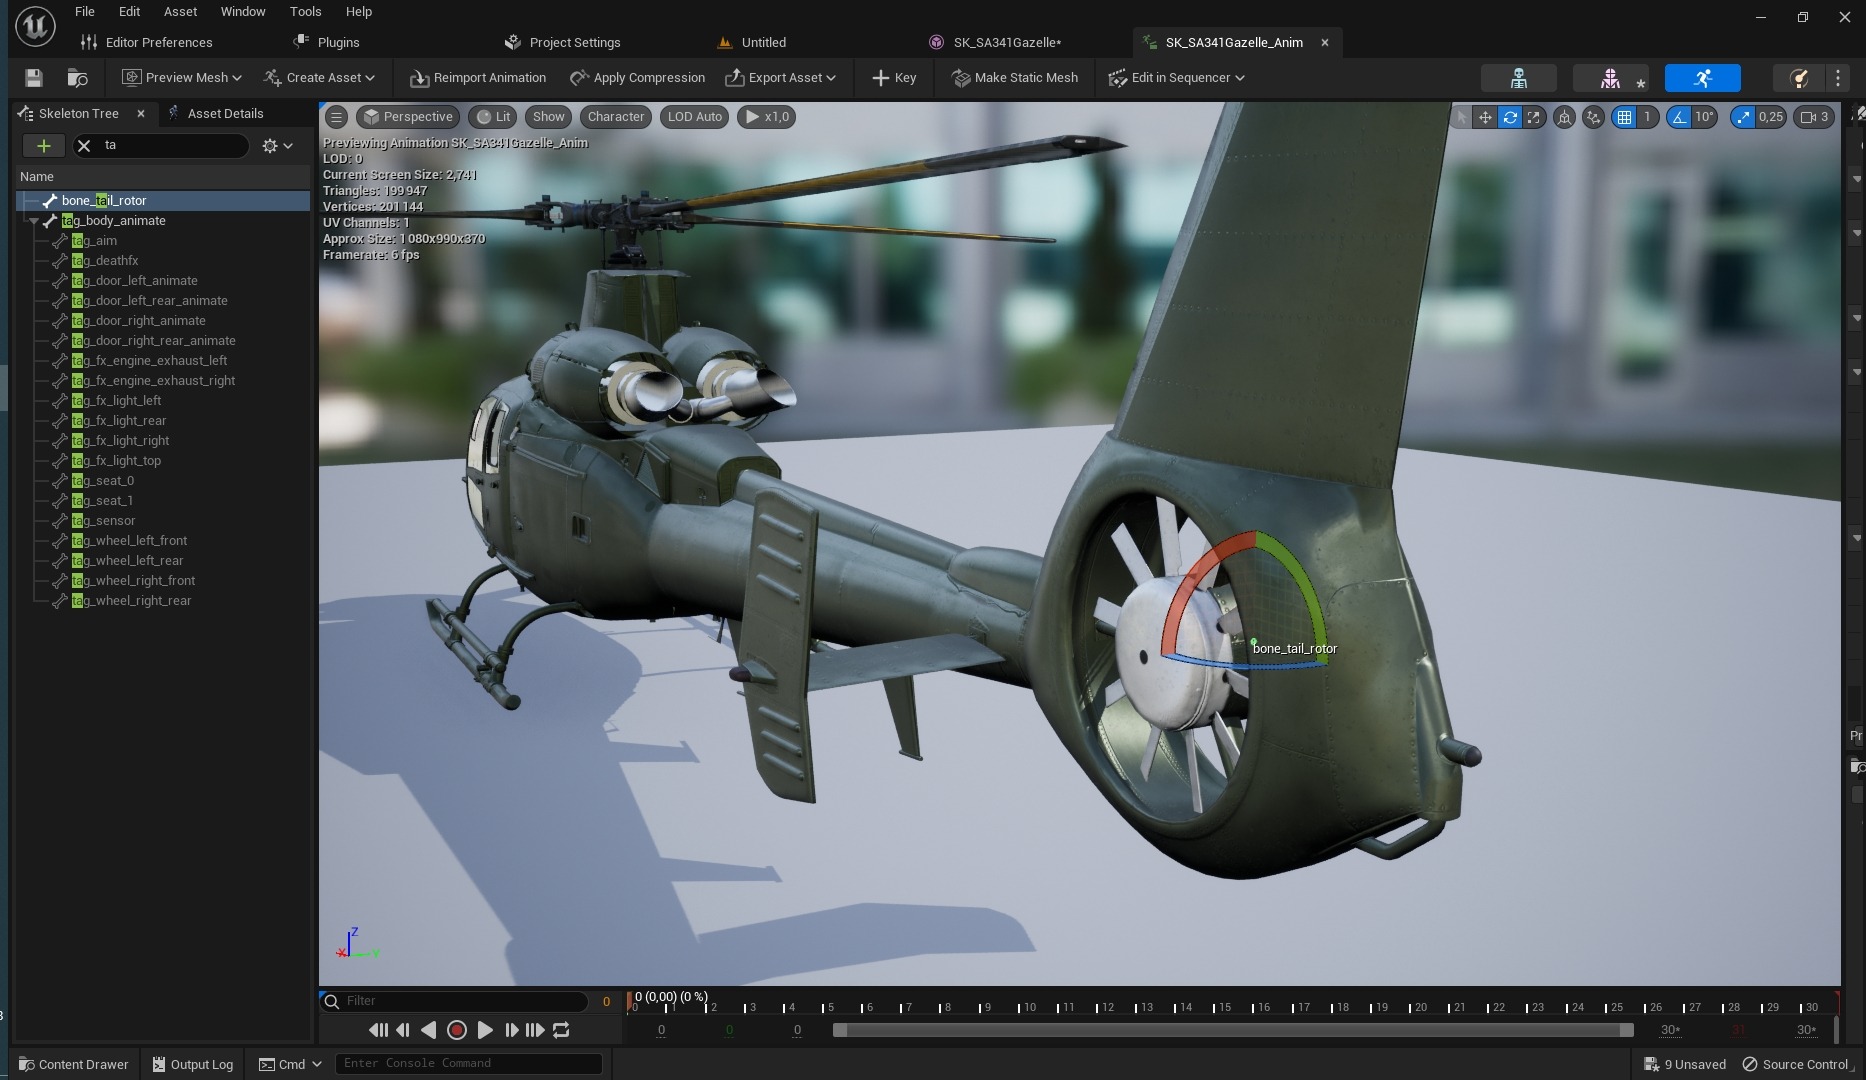The width and height of the screenshot is (1866, 1080).
Task: Click the Browse to asset icon
Action: click(77, 78)
